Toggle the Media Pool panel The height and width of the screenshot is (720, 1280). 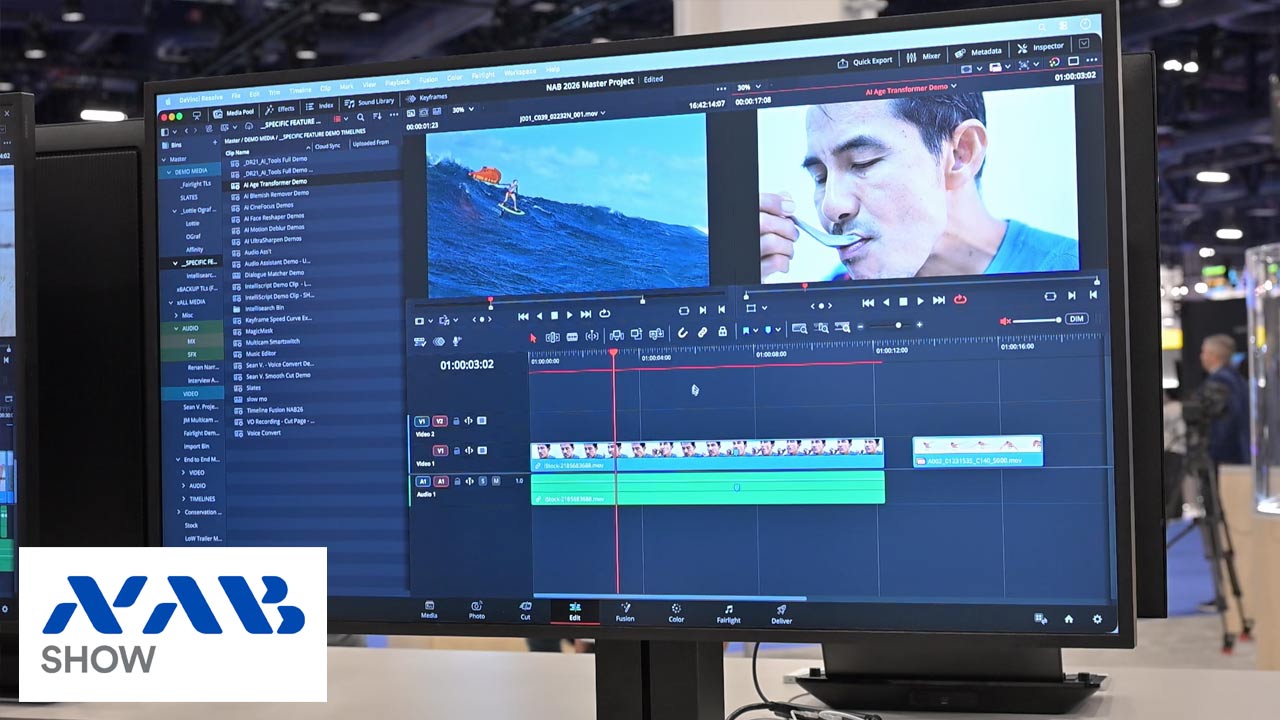[x=232, y=113]
